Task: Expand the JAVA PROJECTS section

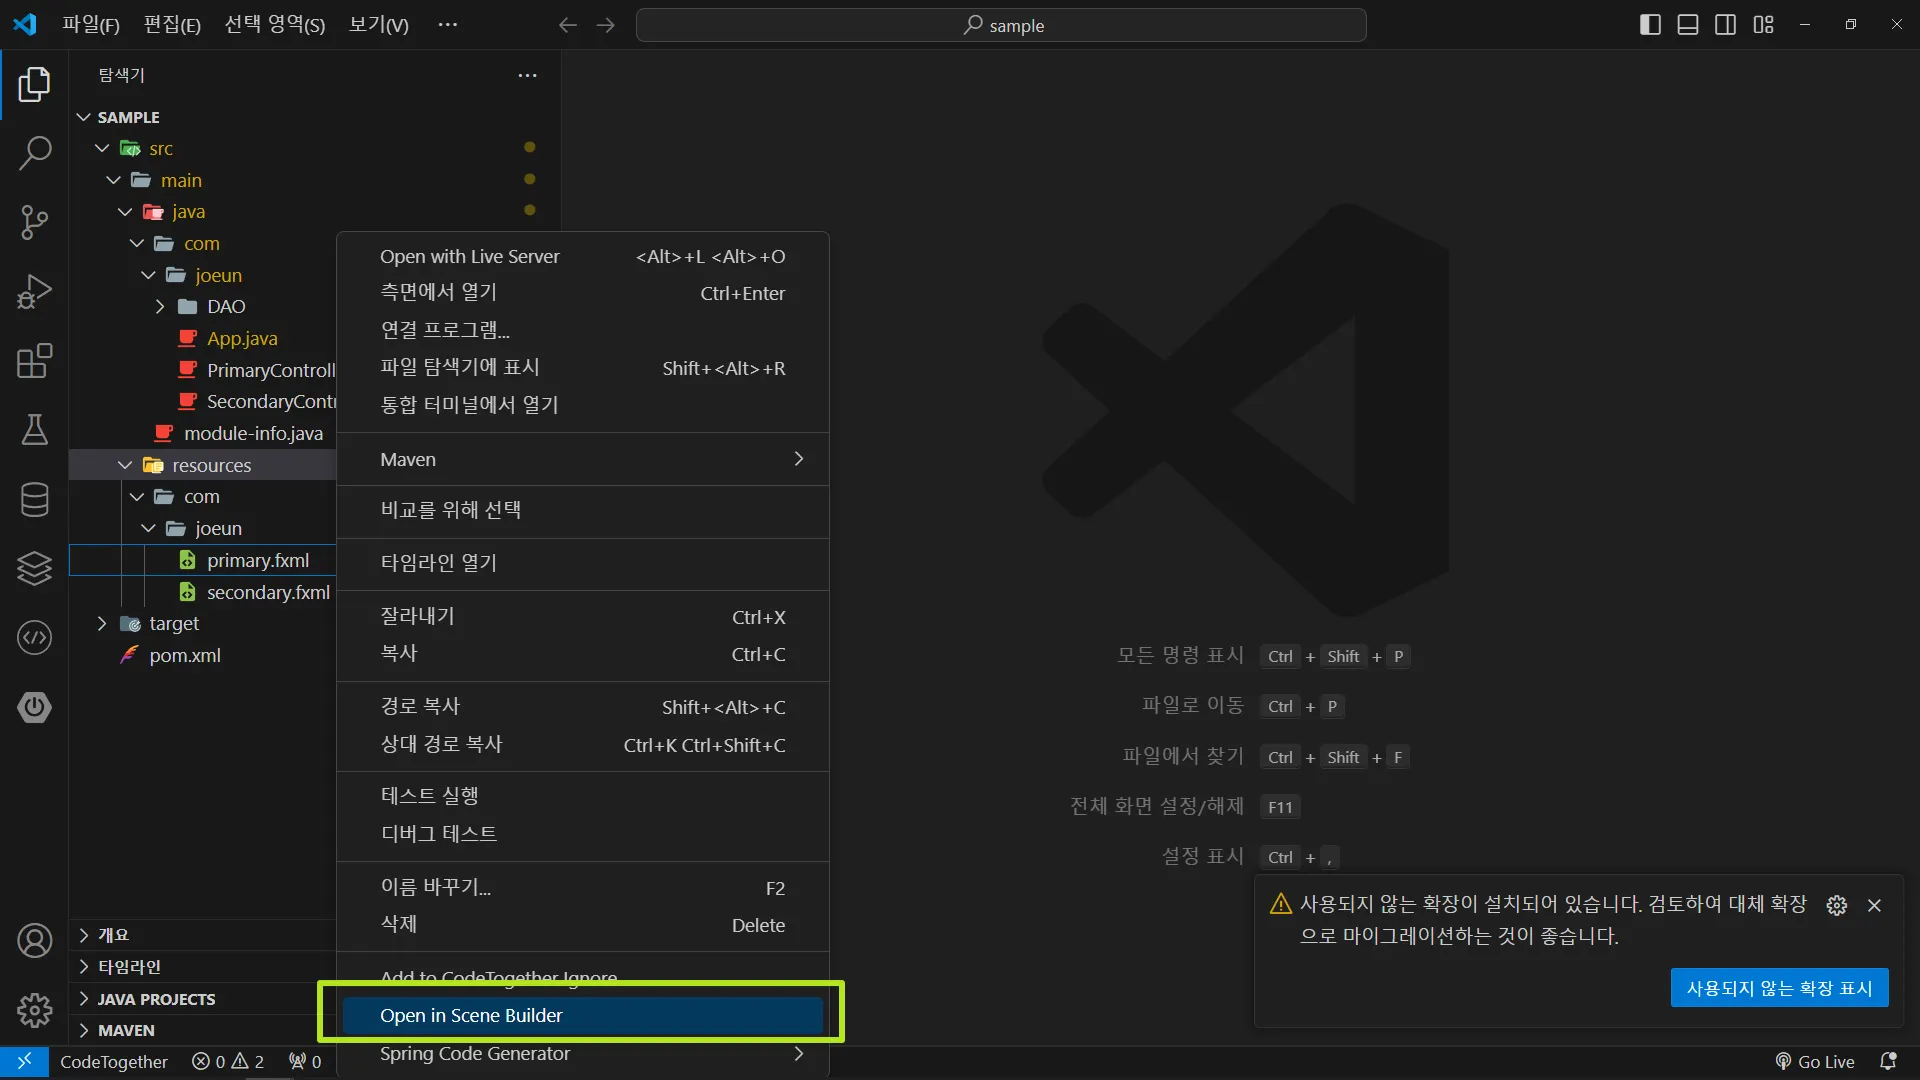Action: point(156,999)
